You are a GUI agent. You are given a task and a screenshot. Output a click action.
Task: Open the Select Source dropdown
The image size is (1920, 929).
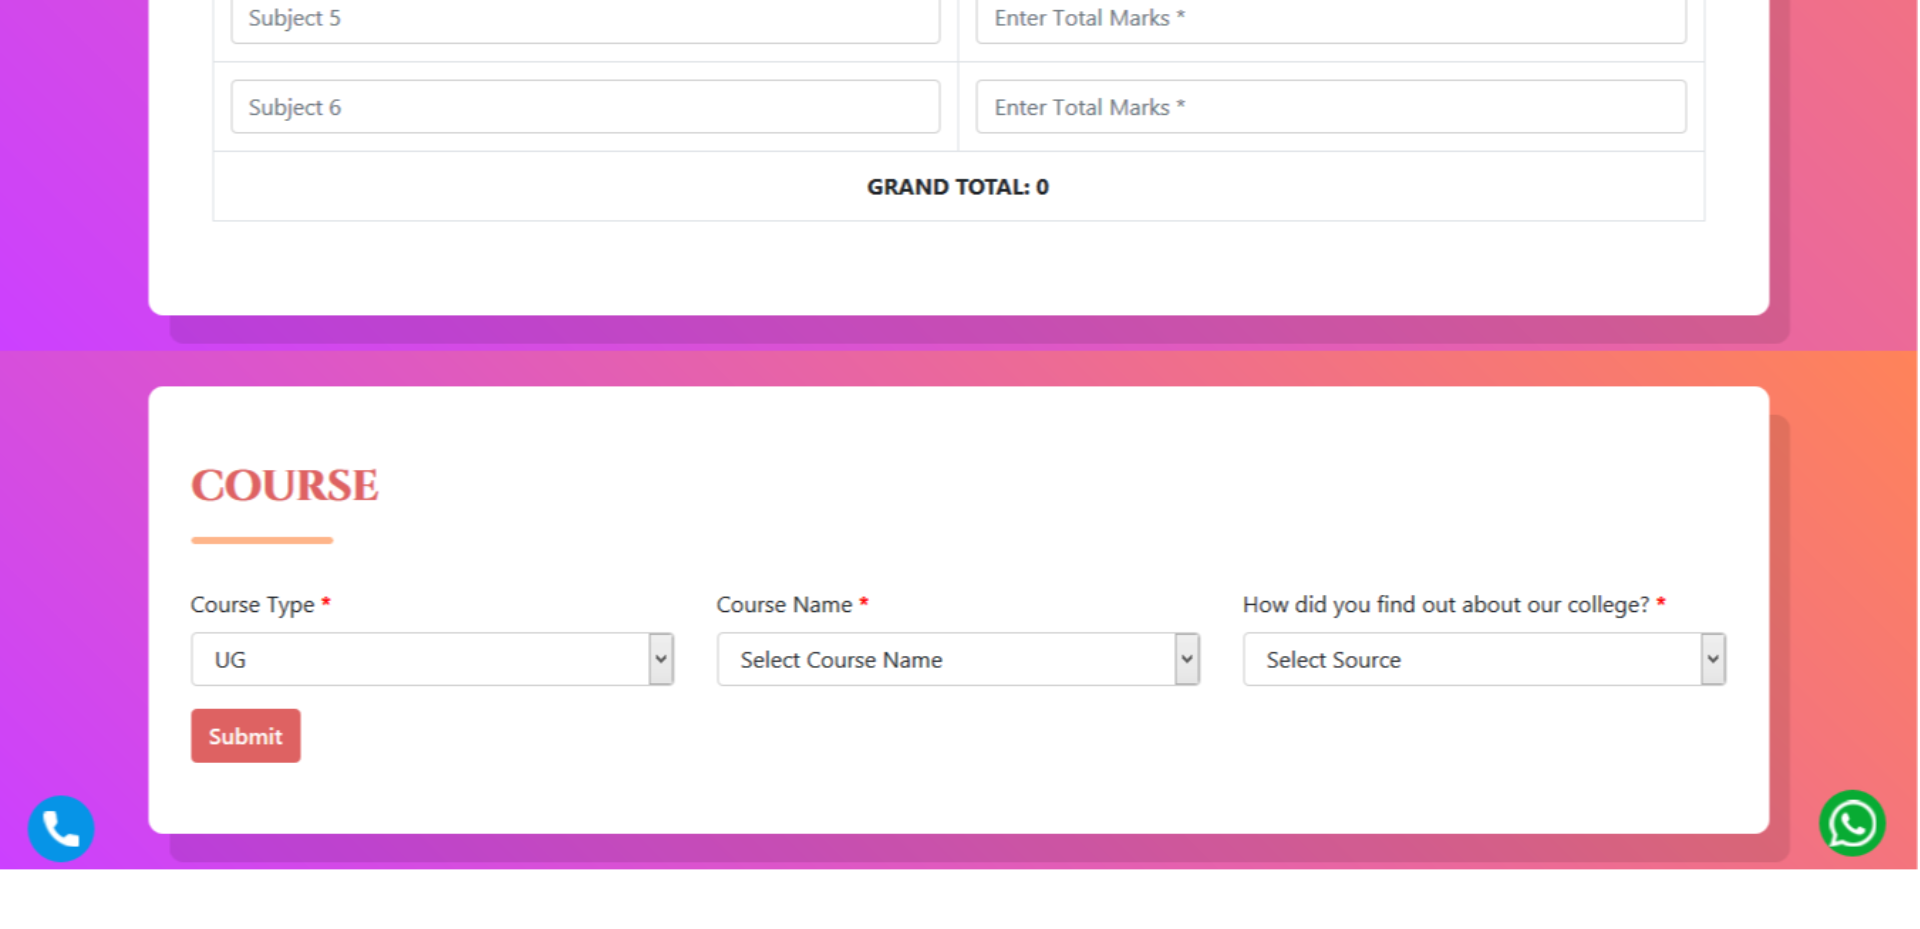1472,659
